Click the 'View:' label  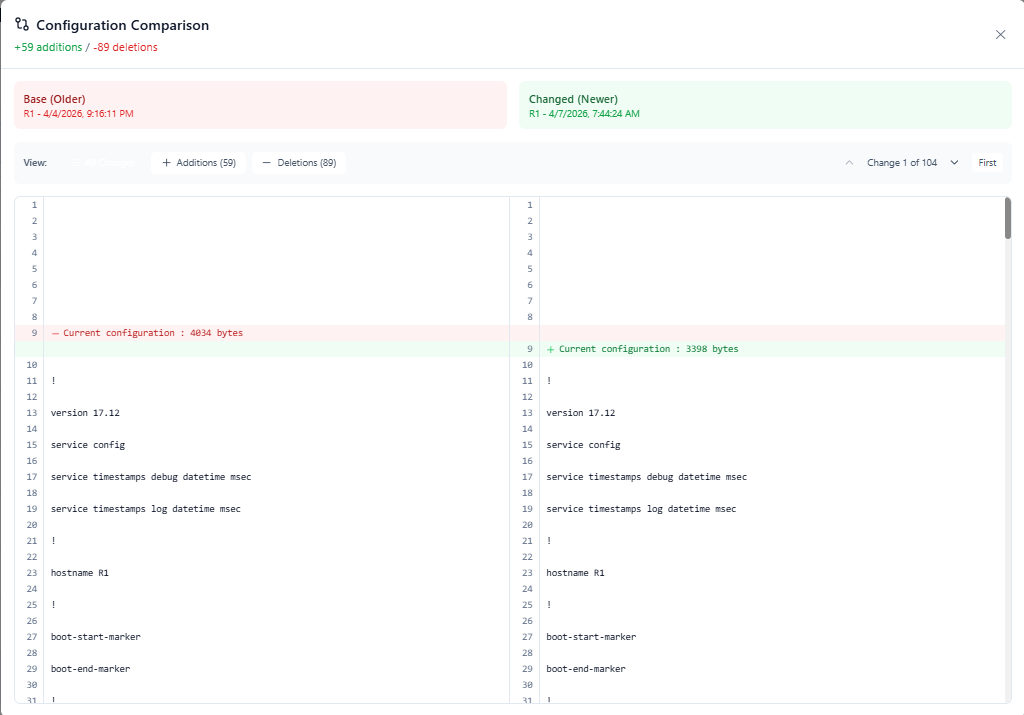(x=35, y=163)
